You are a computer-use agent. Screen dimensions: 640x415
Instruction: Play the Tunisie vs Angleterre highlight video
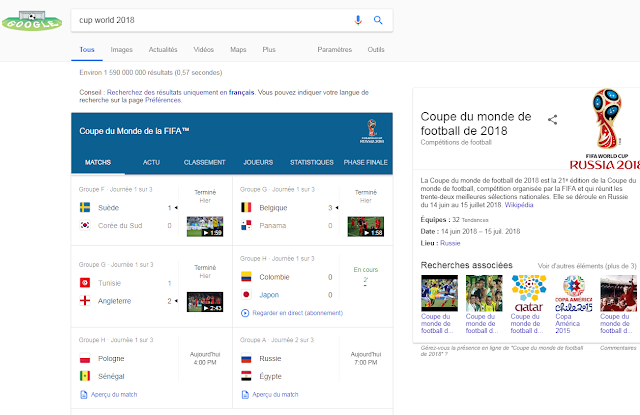tap(205, 302)
